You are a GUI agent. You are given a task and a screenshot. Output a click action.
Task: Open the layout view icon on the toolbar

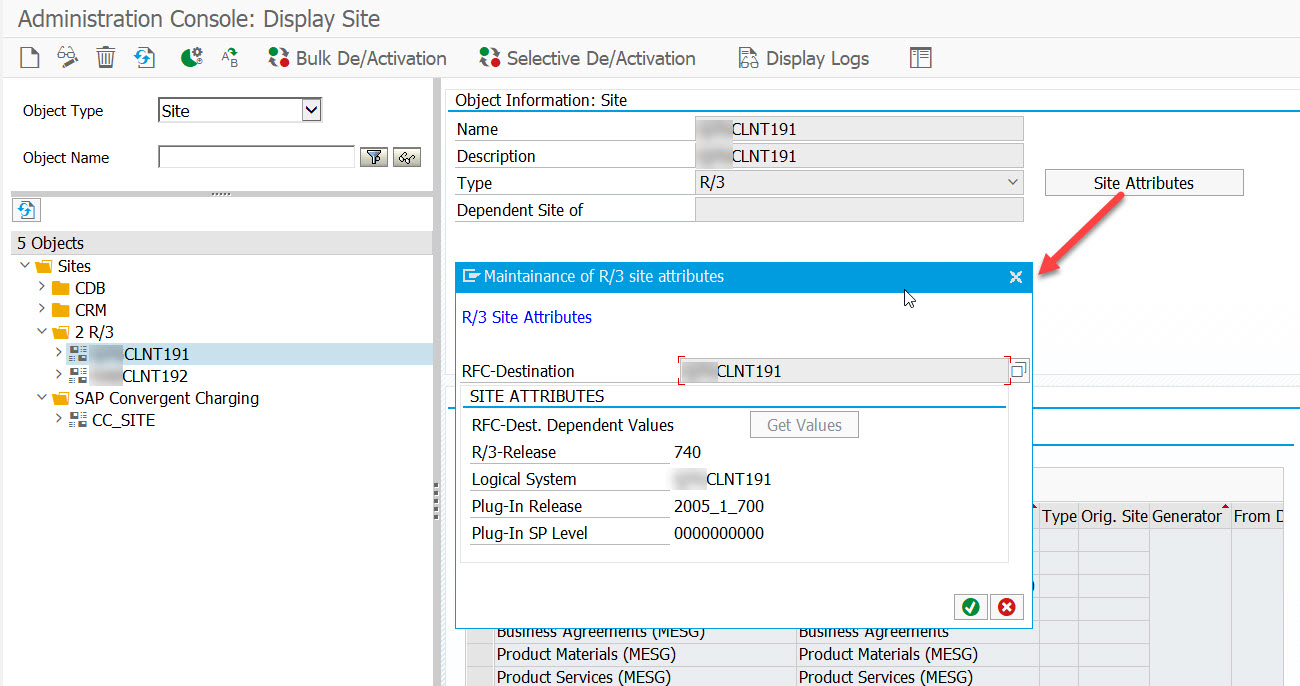[920, 57]
